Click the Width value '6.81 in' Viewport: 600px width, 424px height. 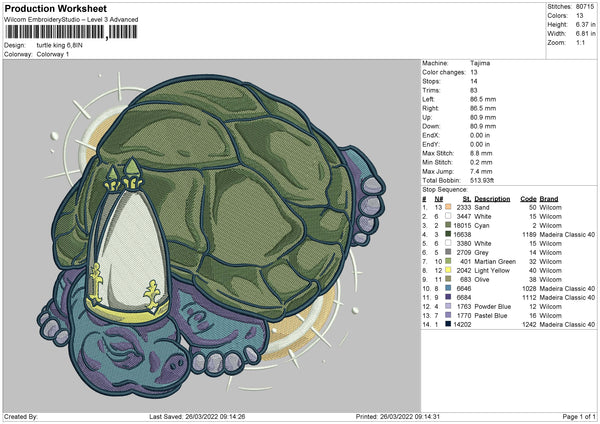[585, 34]
